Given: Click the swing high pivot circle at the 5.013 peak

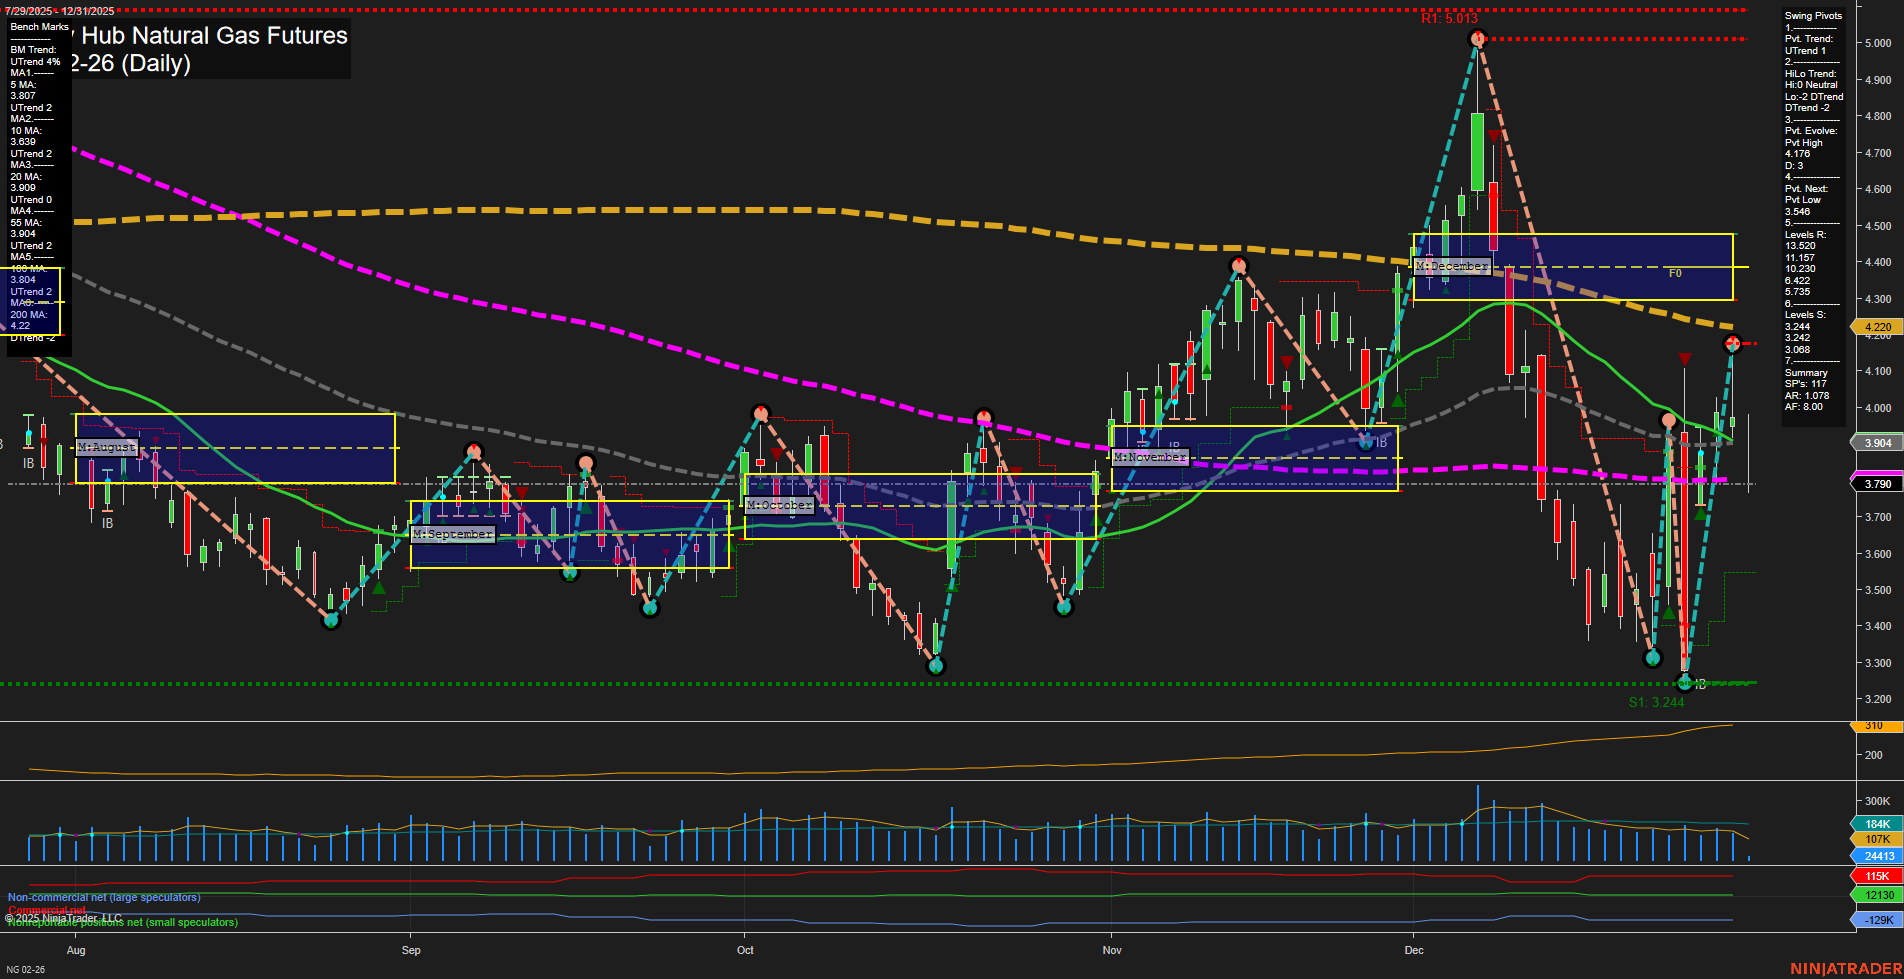Looking at the screenshot, I should pyautogui.click(x=1476, y=40).
